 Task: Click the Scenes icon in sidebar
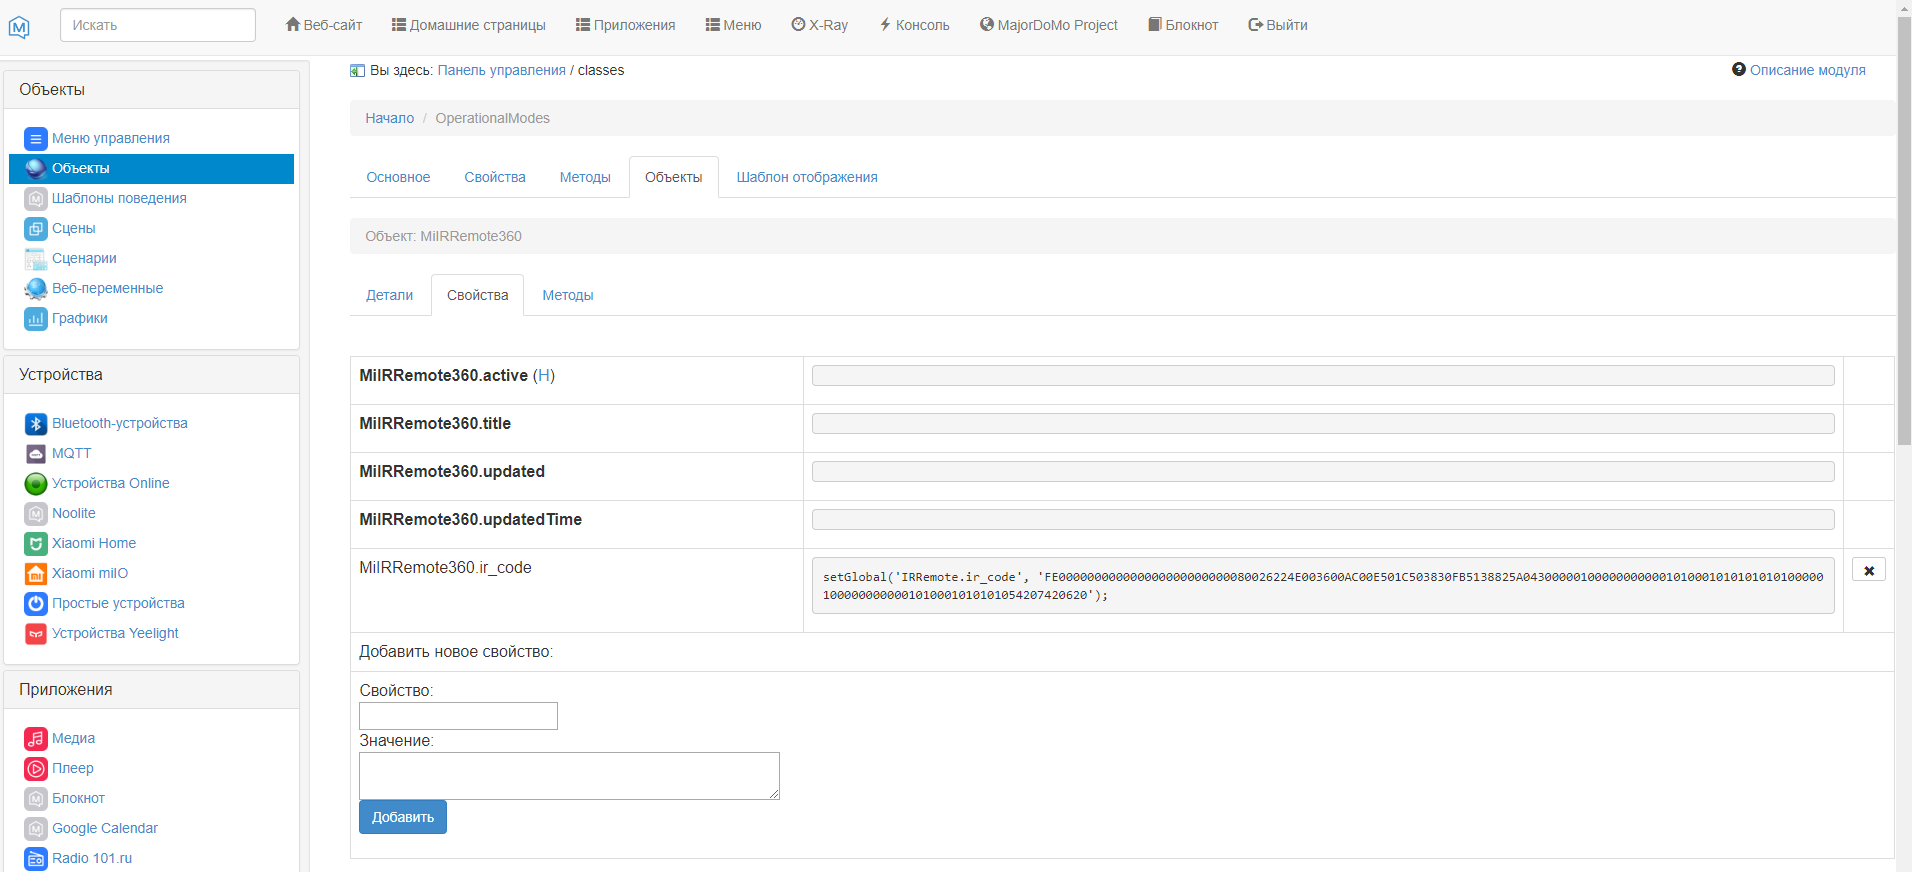click(36, 229)
